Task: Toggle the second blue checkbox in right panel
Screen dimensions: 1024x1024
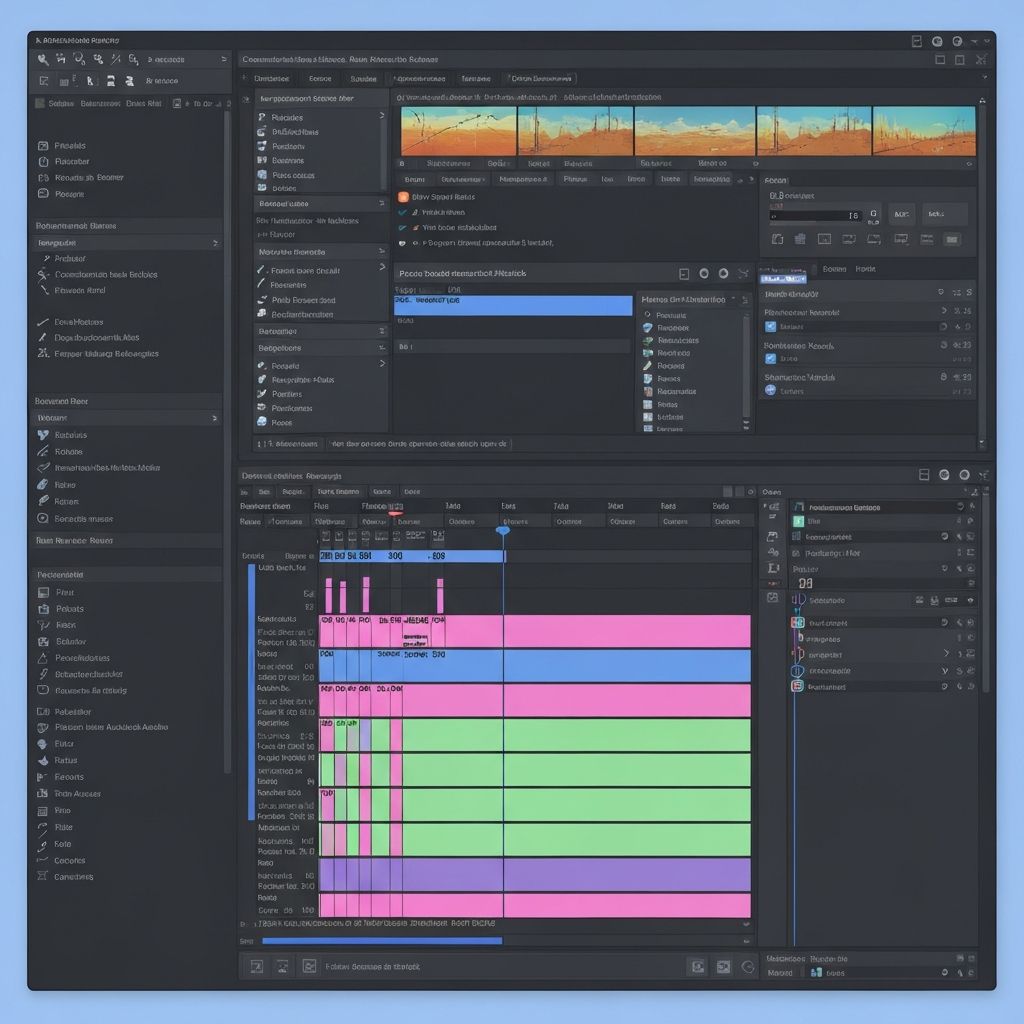Action: pos(770,358)
